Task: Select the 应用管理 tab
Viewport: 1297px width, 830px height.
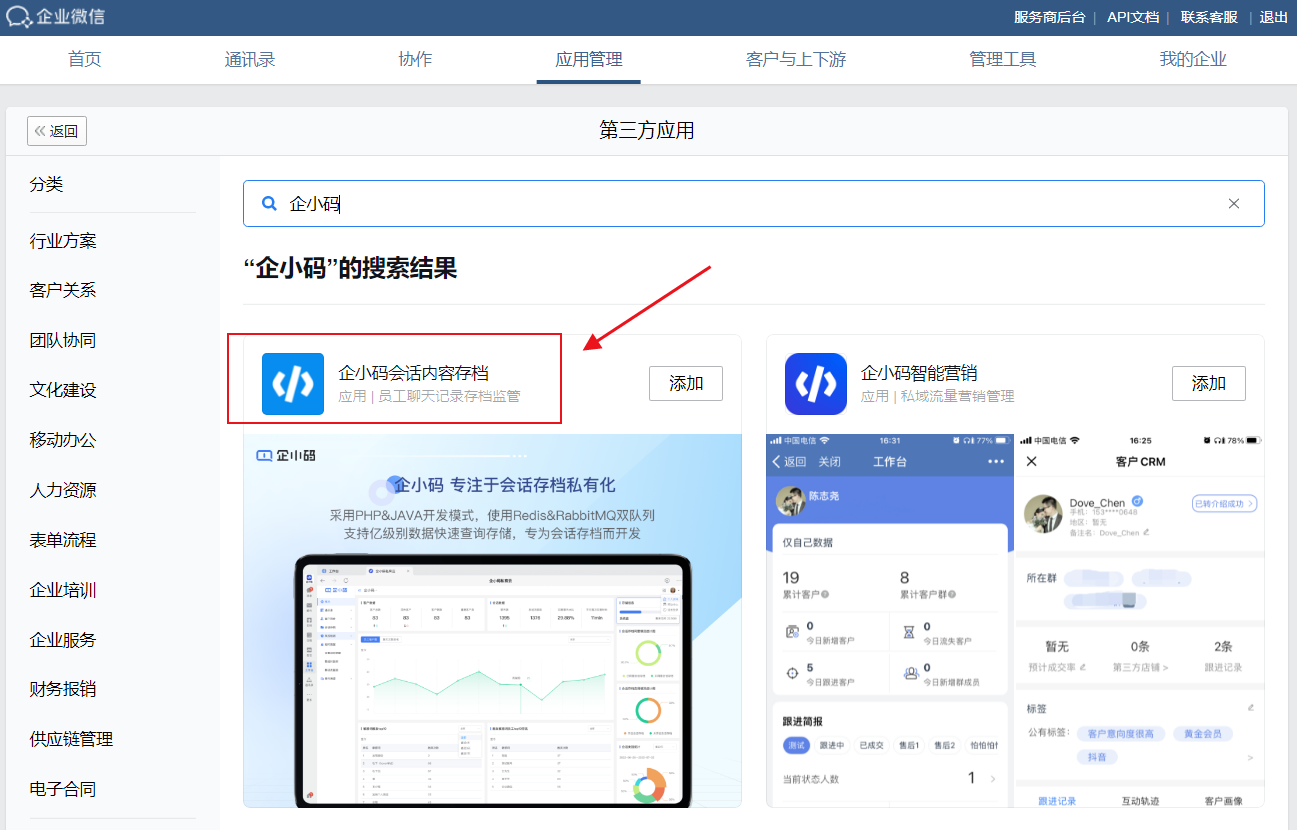Action: pyautogui.click(x=589, y=59)
